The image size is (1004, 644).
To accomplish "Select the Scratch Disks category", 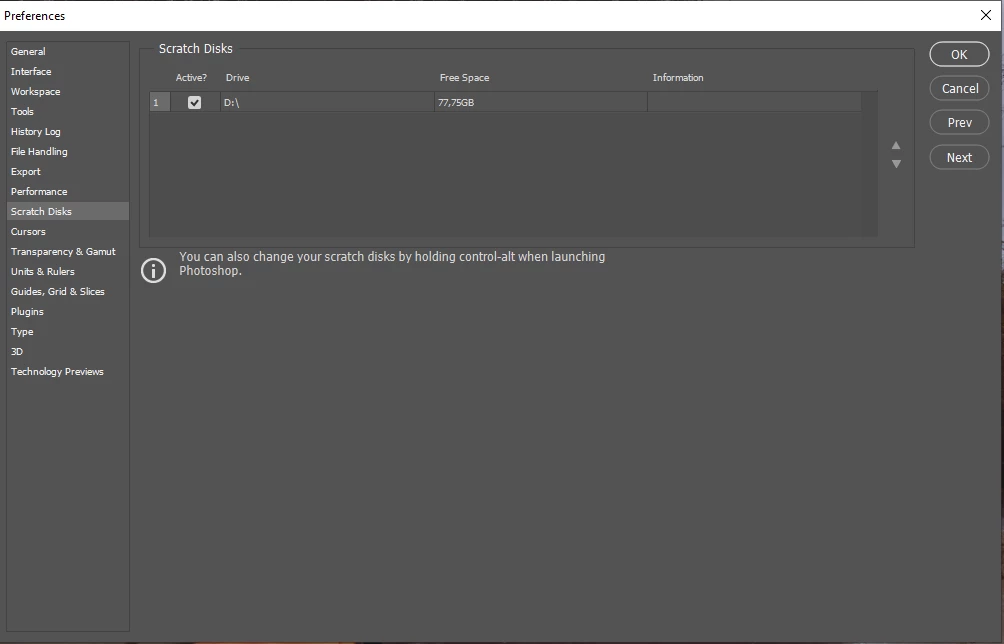I will pos(68,211).
